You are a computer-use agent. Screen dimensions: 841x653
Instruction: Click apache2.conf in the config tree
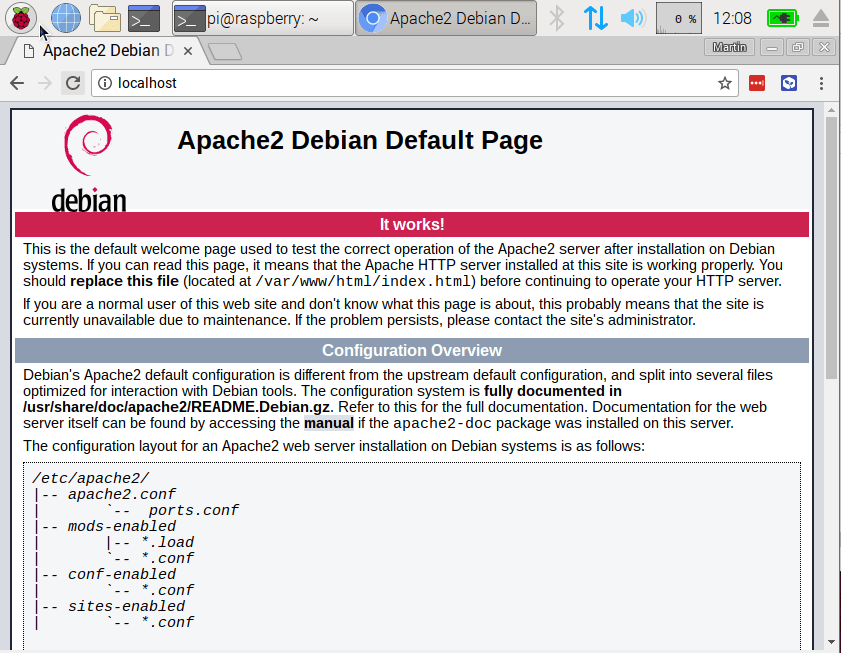122,494
